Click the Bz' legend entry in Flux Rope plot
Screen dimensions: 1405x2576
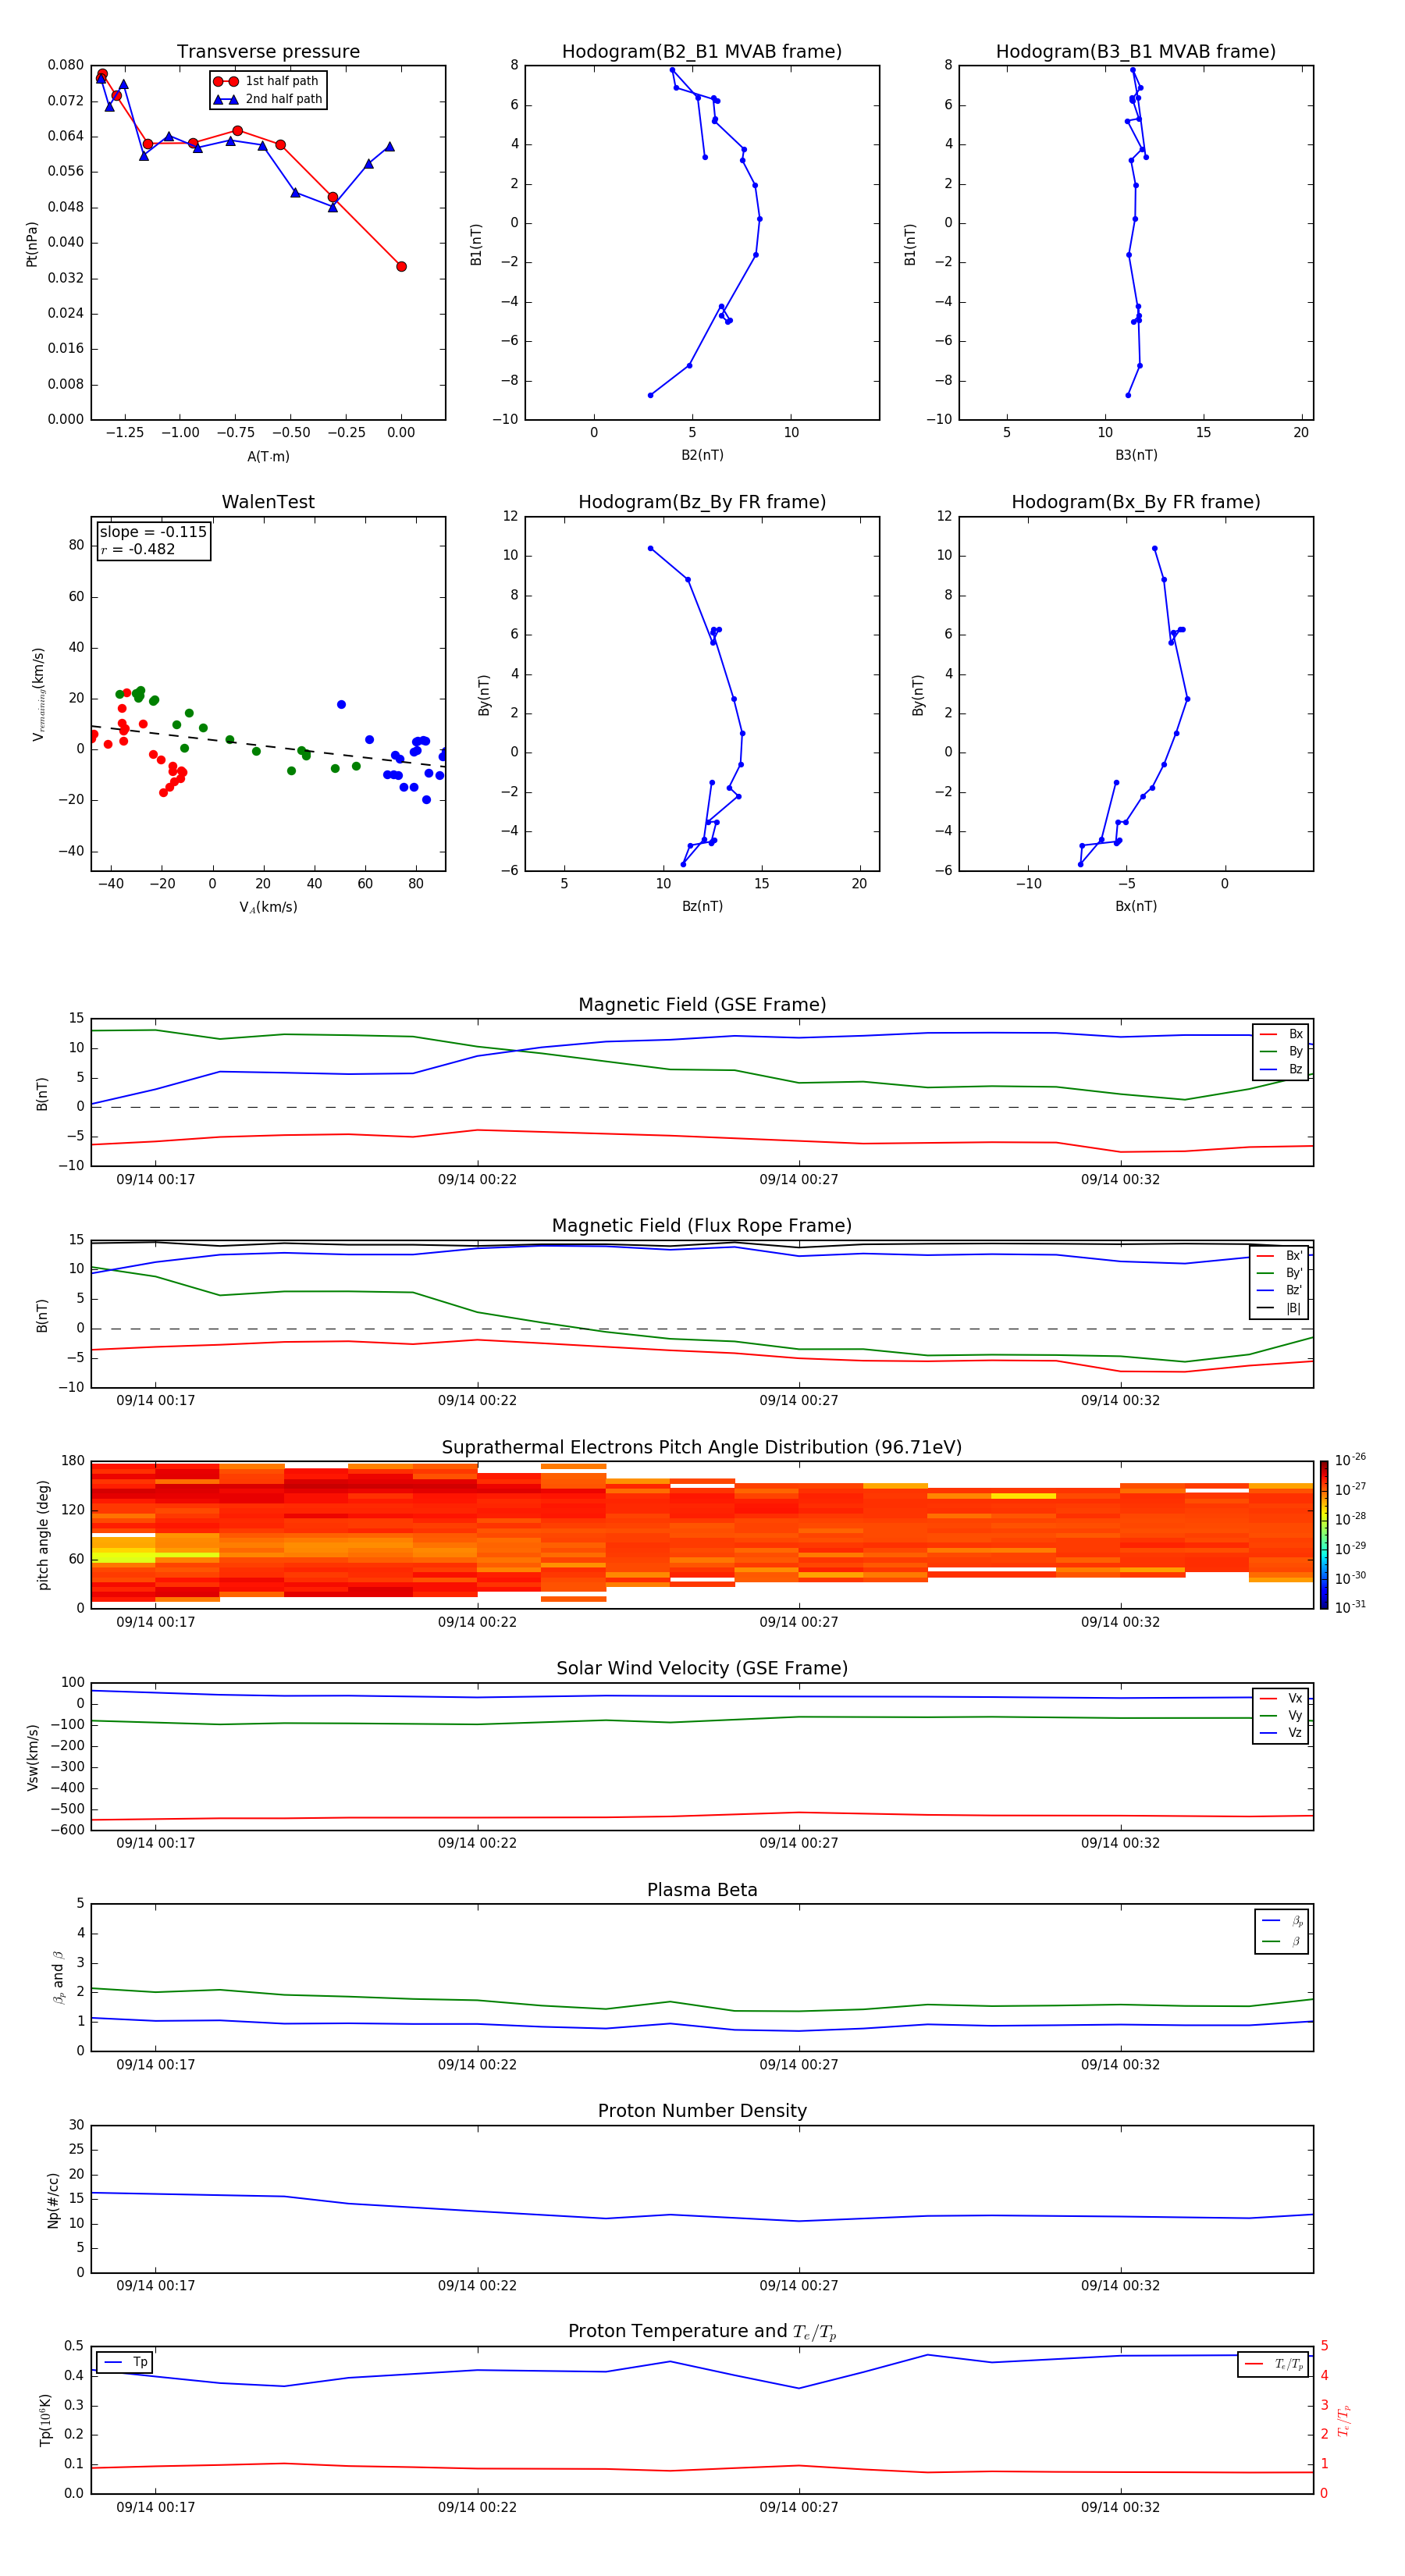pyautogui.click(x=1280, y=1290)
